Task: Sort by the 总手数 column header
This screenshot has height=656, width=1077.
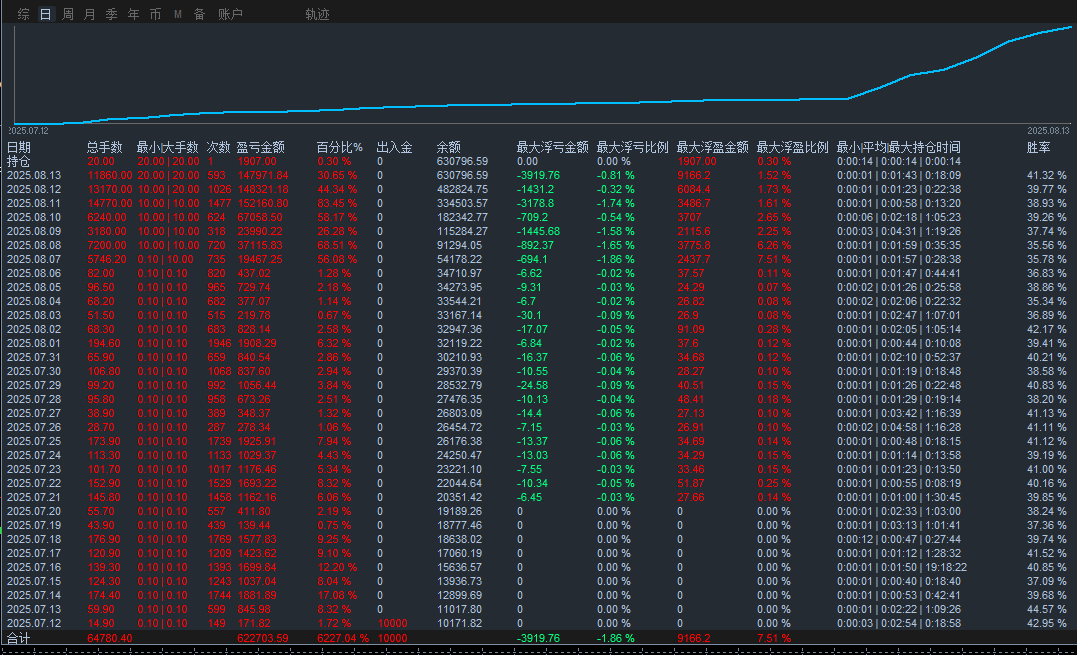Action: tap(104, 147)
